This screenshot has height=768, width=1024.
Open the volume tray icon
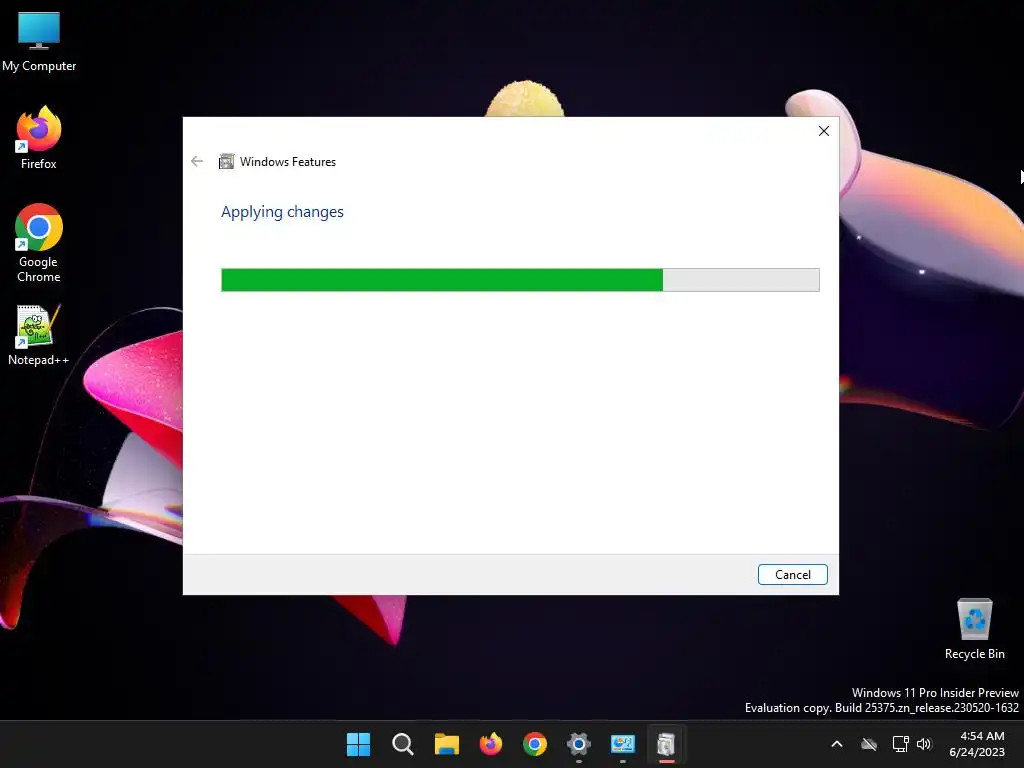coord(924,744)
